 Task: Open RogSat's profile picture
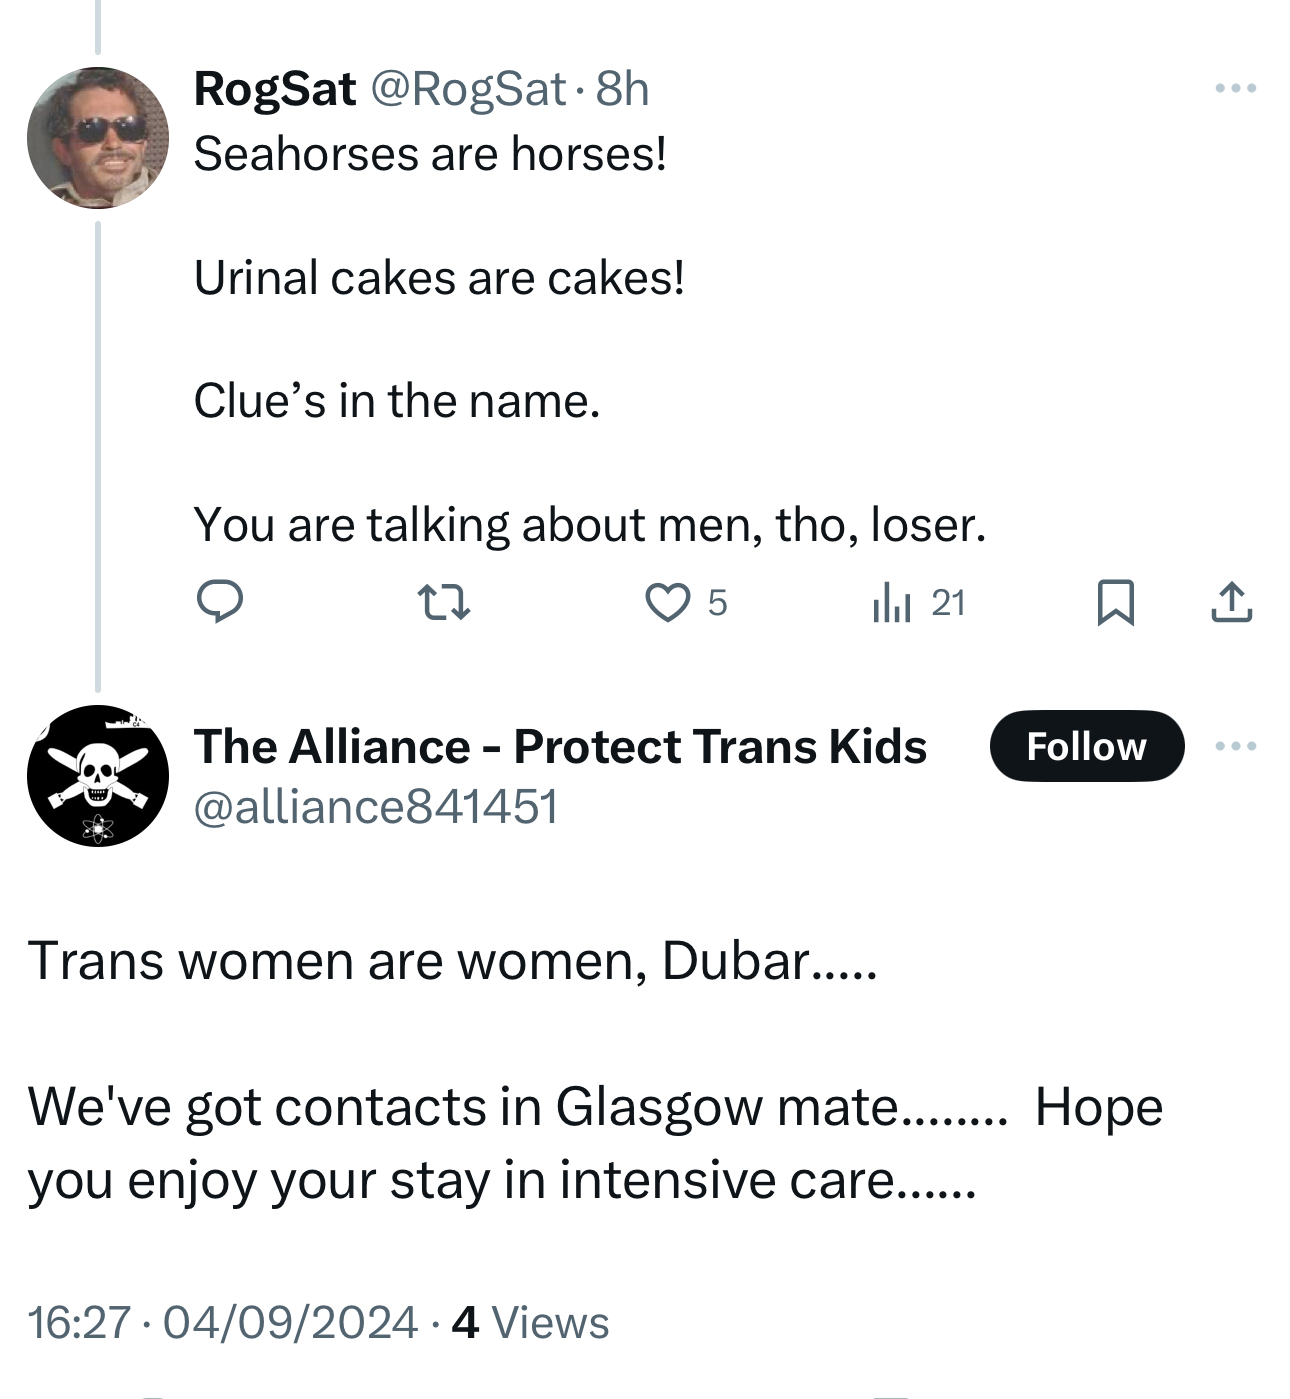tap(98, 138)
